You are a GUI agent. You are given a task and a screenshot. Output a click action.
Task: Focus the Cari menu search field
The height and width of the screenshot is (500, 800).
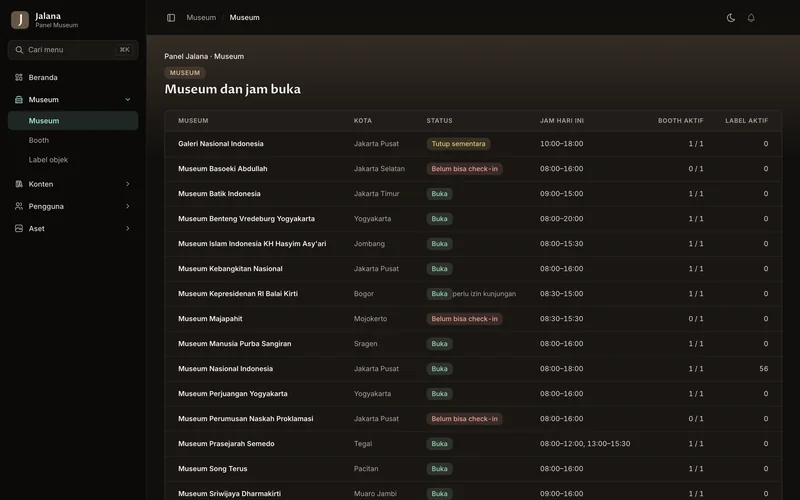[73, 50]
